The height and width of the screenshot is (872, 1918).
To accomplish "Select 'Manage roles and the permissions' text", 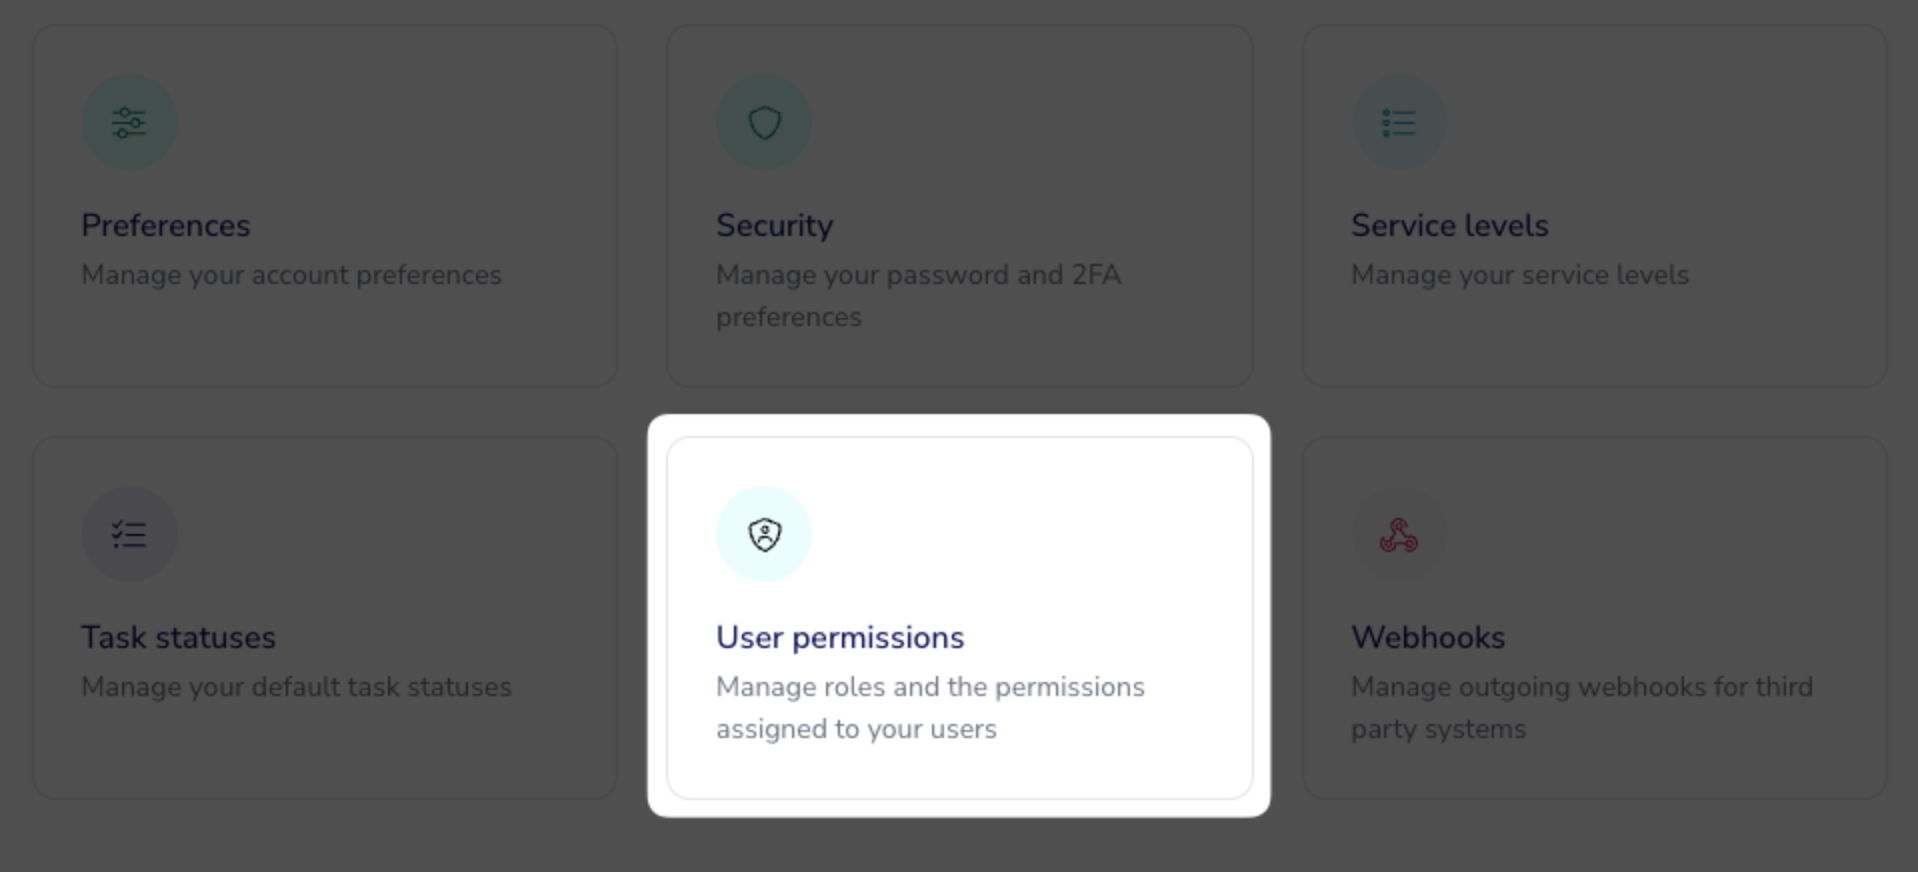I will pyautogui.click(x=930, y=687).
